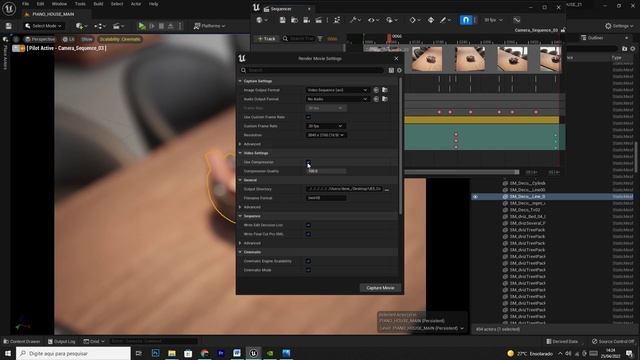Open the Resolution dropdown

(x=326, y=135)
